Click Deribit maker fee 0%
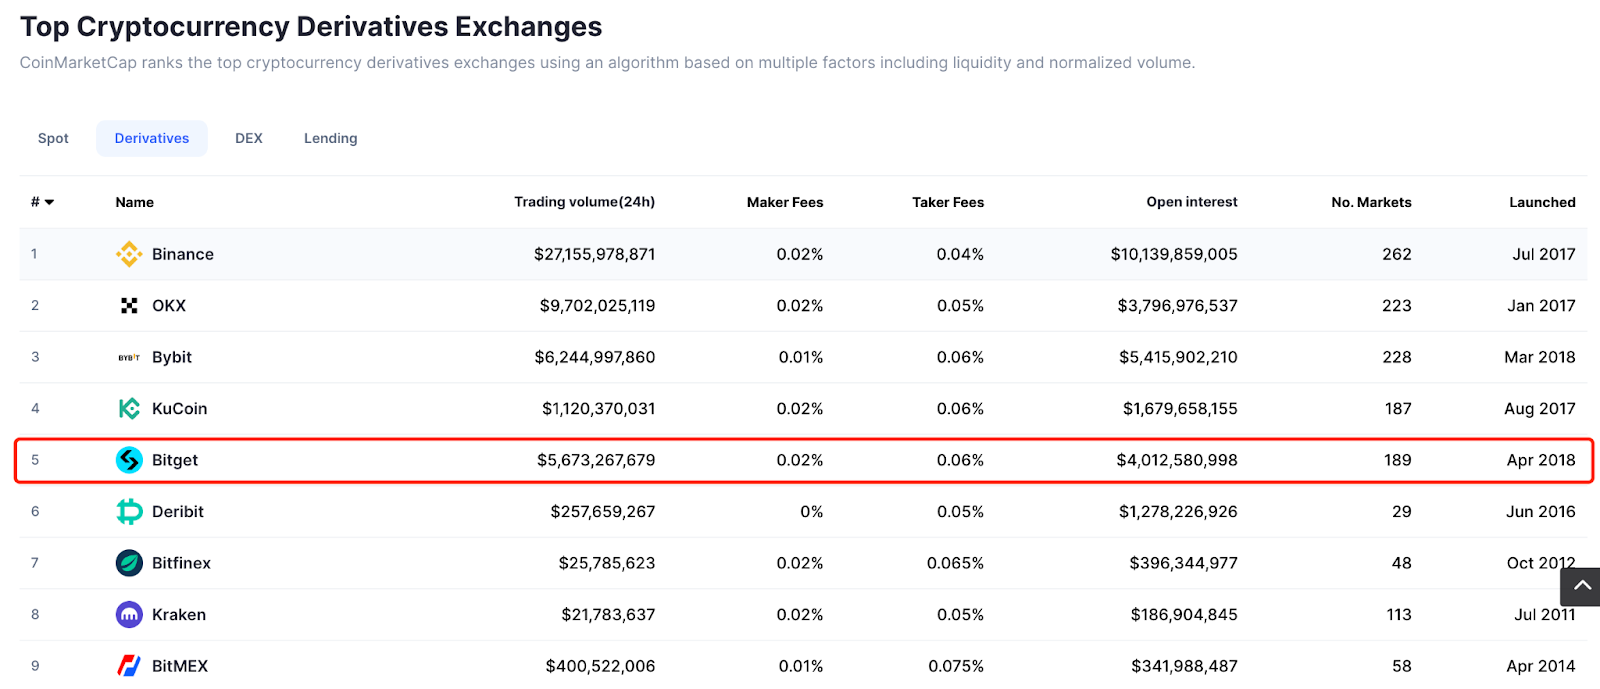The image size is (1600, 689). tap(812, 511)
